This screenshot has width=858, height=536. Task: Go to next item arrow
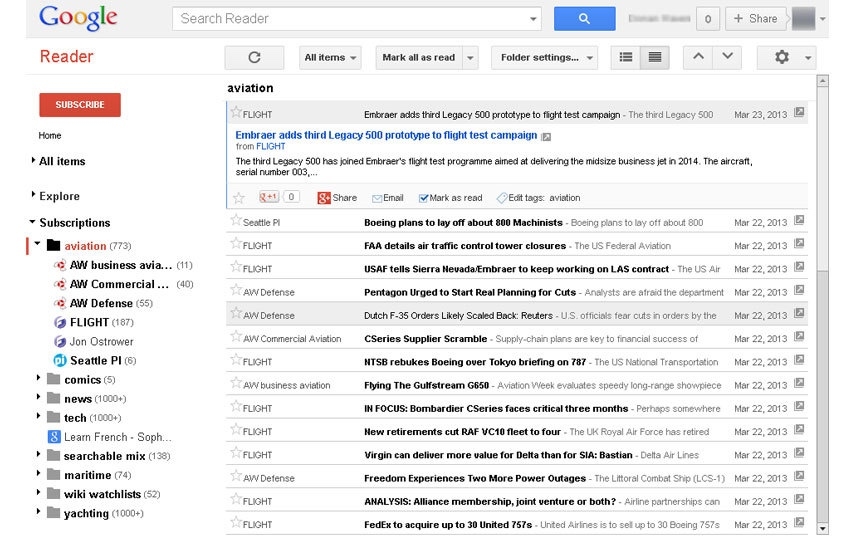727,57
